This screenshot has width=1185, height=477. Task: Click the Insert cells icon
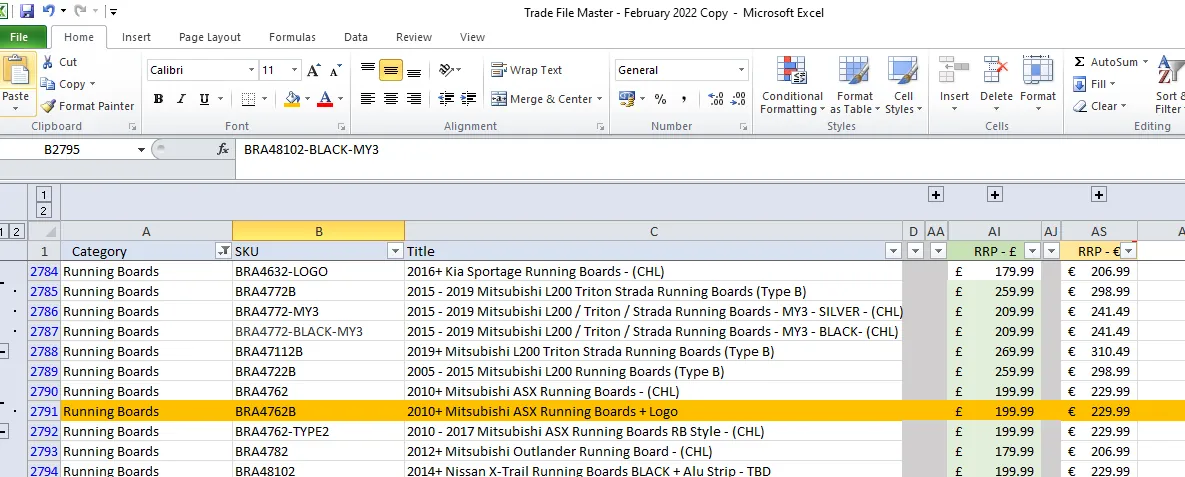[x=954, y=70]
